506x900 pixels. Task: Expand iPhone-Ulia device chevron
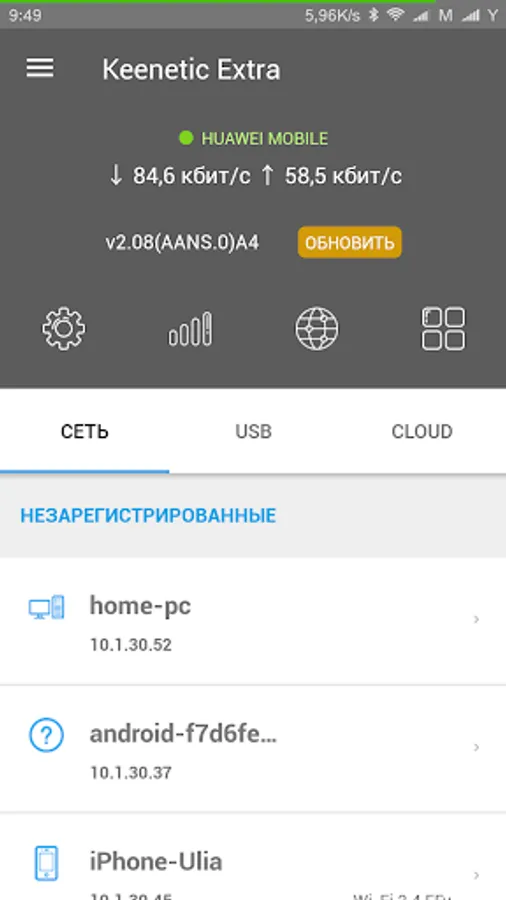pos(476,875)
